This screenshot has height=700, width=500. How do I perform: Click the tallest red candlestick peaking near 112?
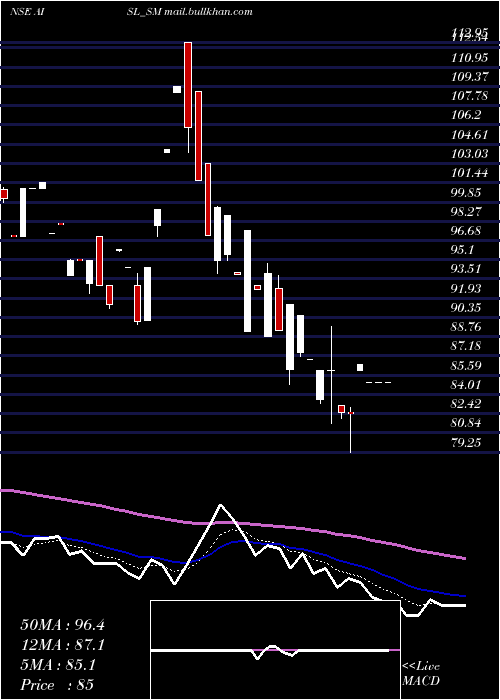click(x=188, y=85)
